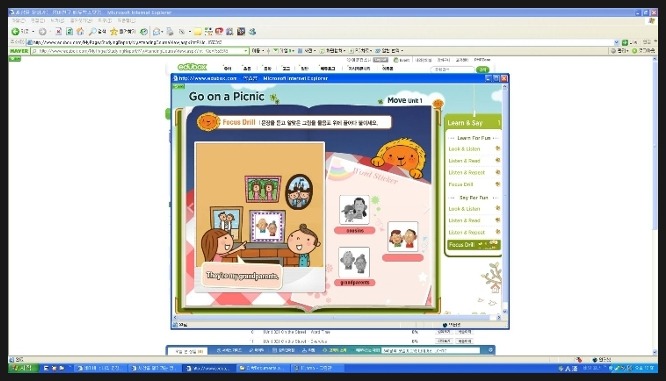Image resolution: width=666 pixels, height=381 pixels.
Task: Open highlighted Focus Drill at sidebar bottom
Action: [x=474, y=245]
